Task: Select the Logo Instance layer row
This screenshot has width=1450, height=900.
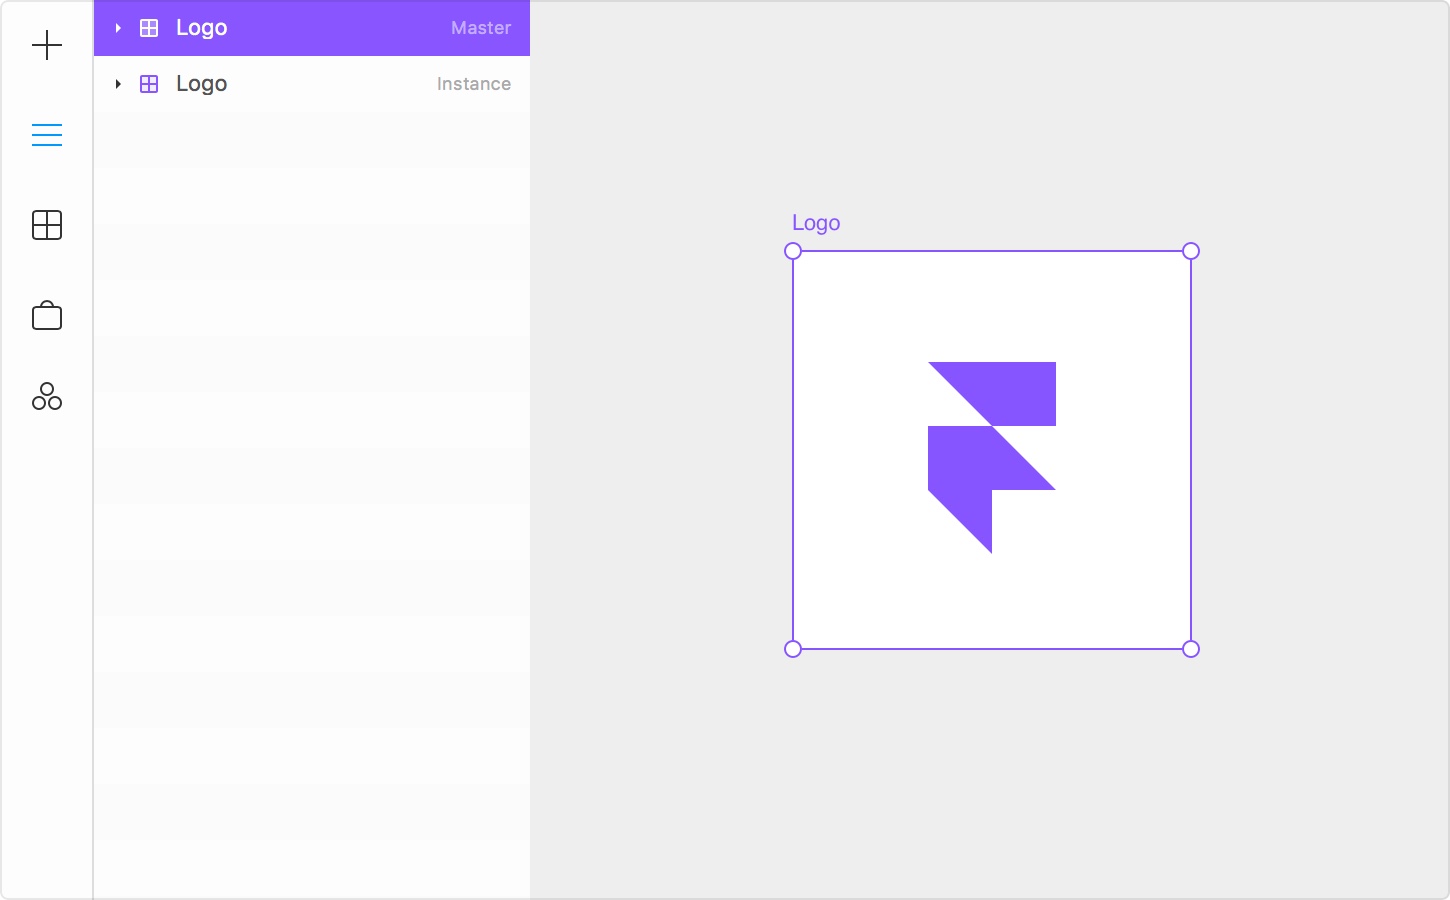Action: coord(312,84)
